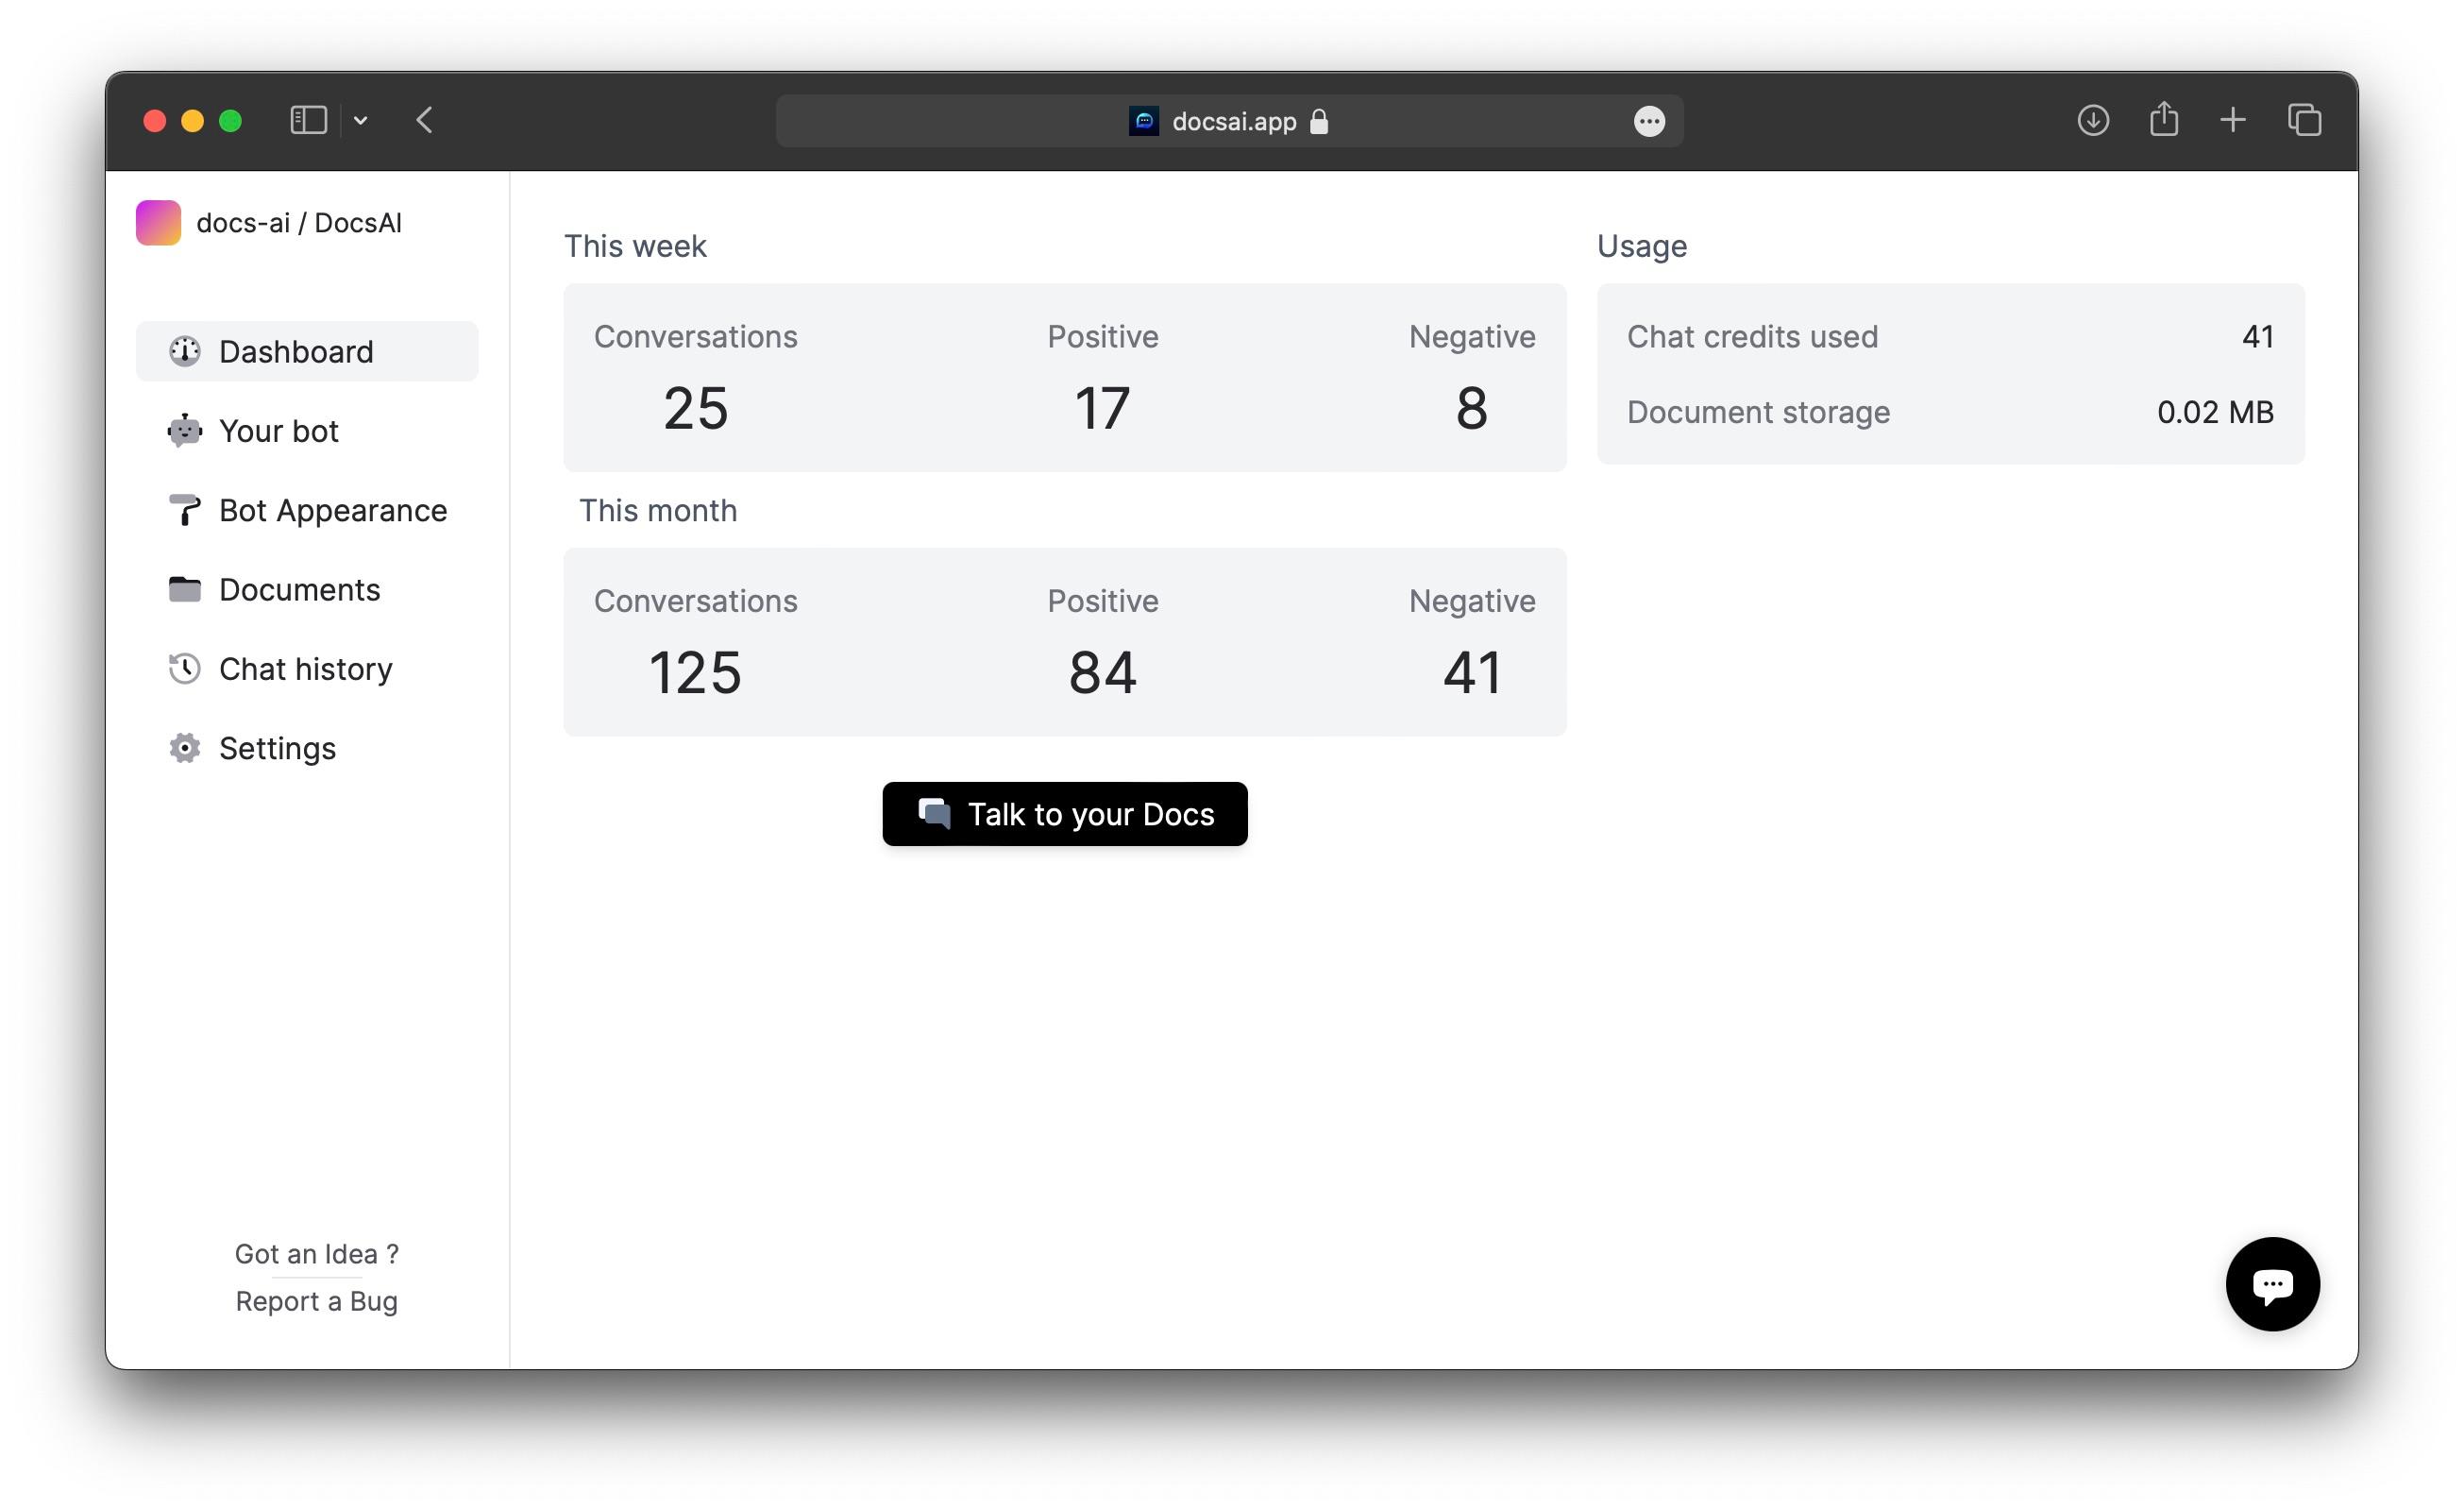Click the Settings gear icon
This screenshot has height=1509, width=2464.
[184, 748]
